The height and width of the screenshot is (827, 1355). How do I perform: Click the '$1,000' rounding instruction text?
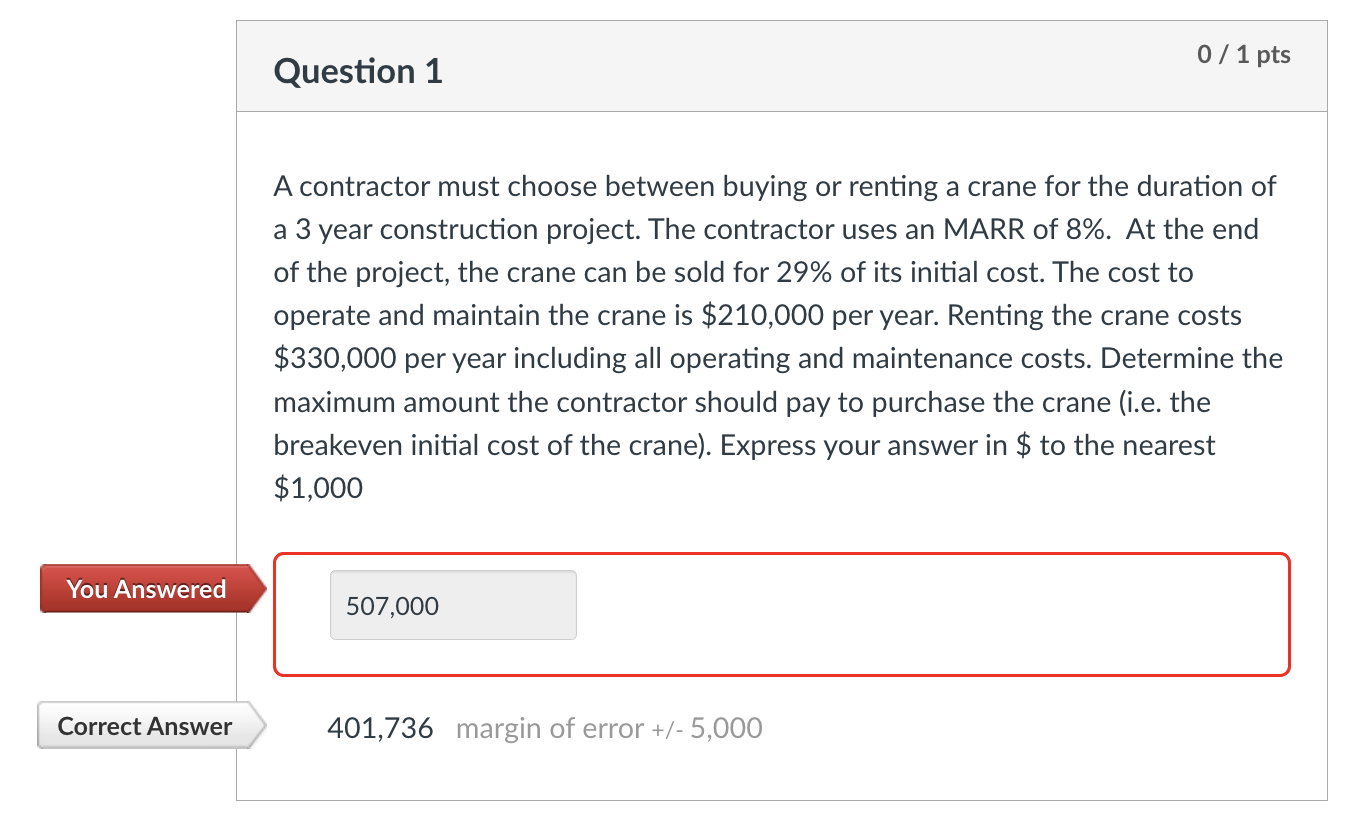316,487
